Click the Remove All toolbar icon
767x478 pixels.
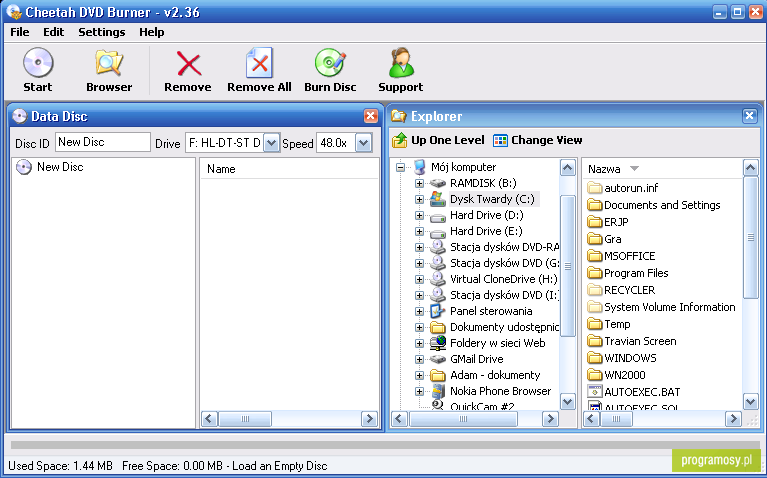[259, 63]
